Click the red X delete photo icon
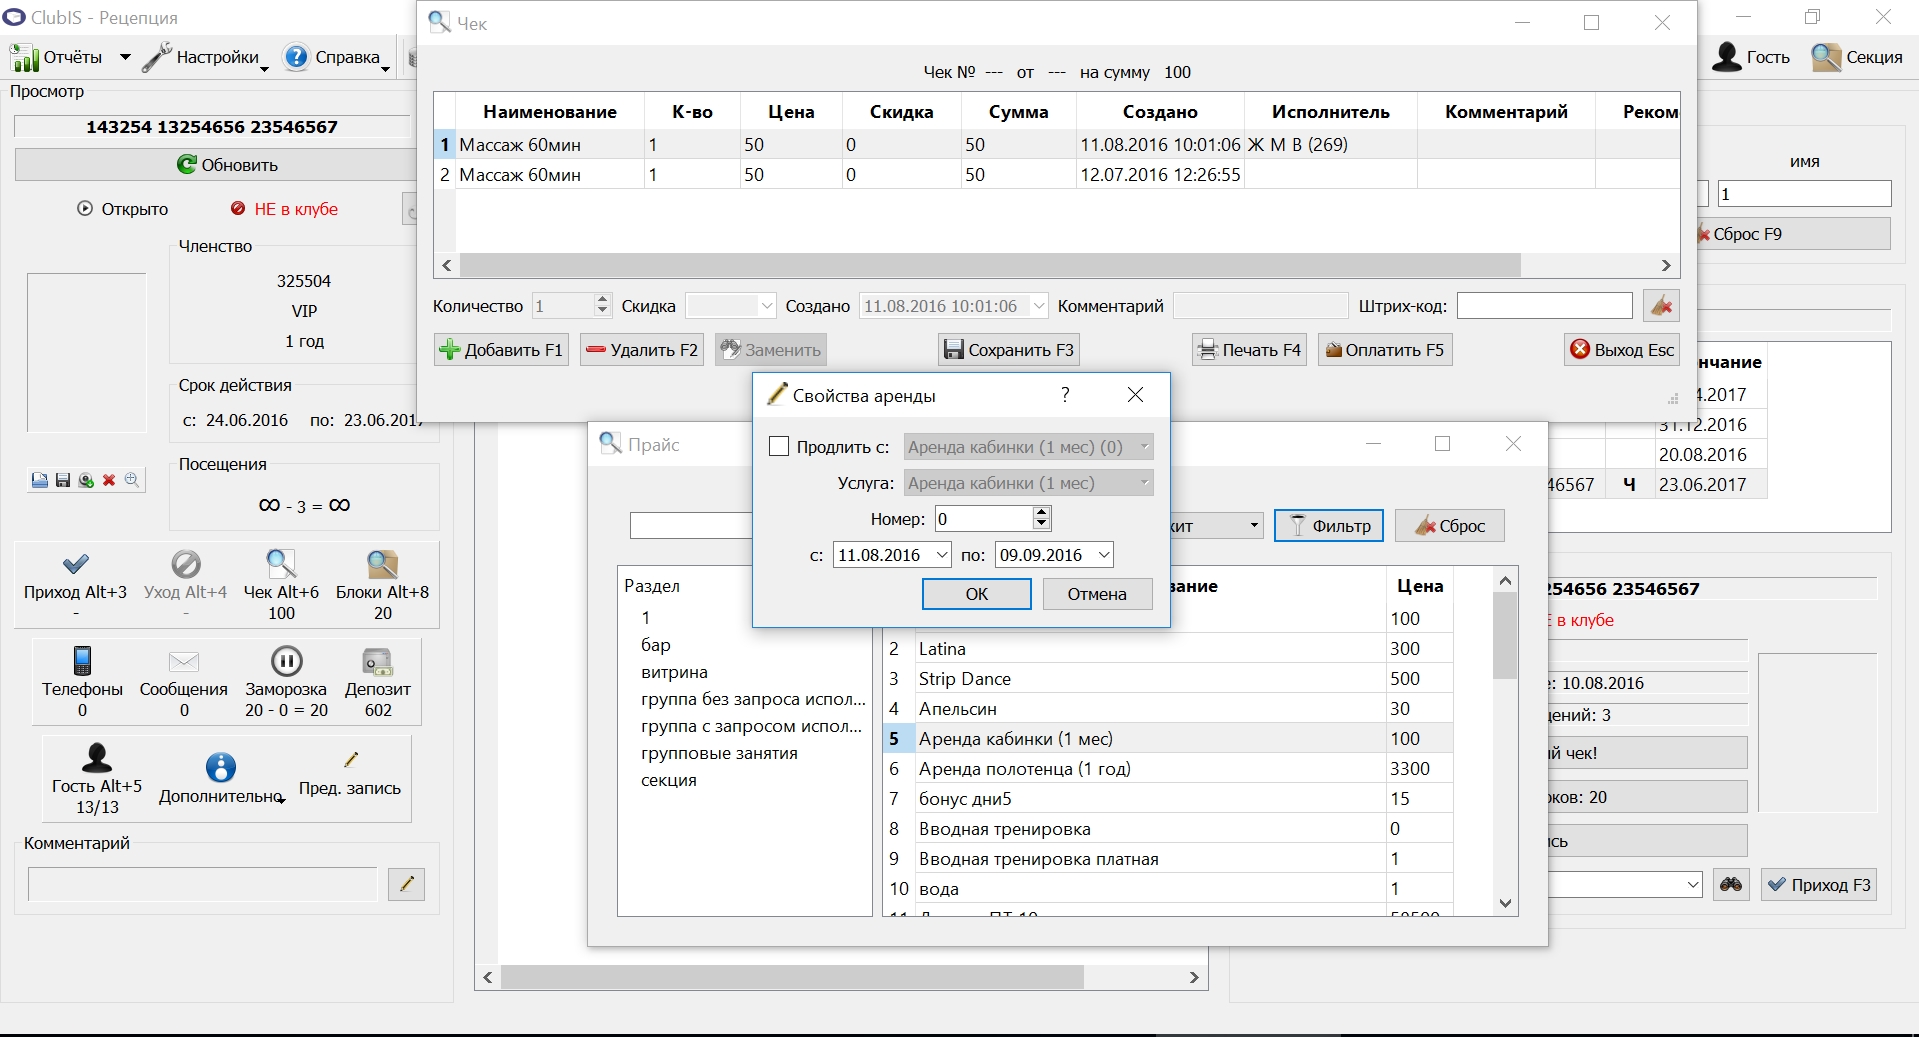This screenshot has height=1037, width=1919. (109, 480)
